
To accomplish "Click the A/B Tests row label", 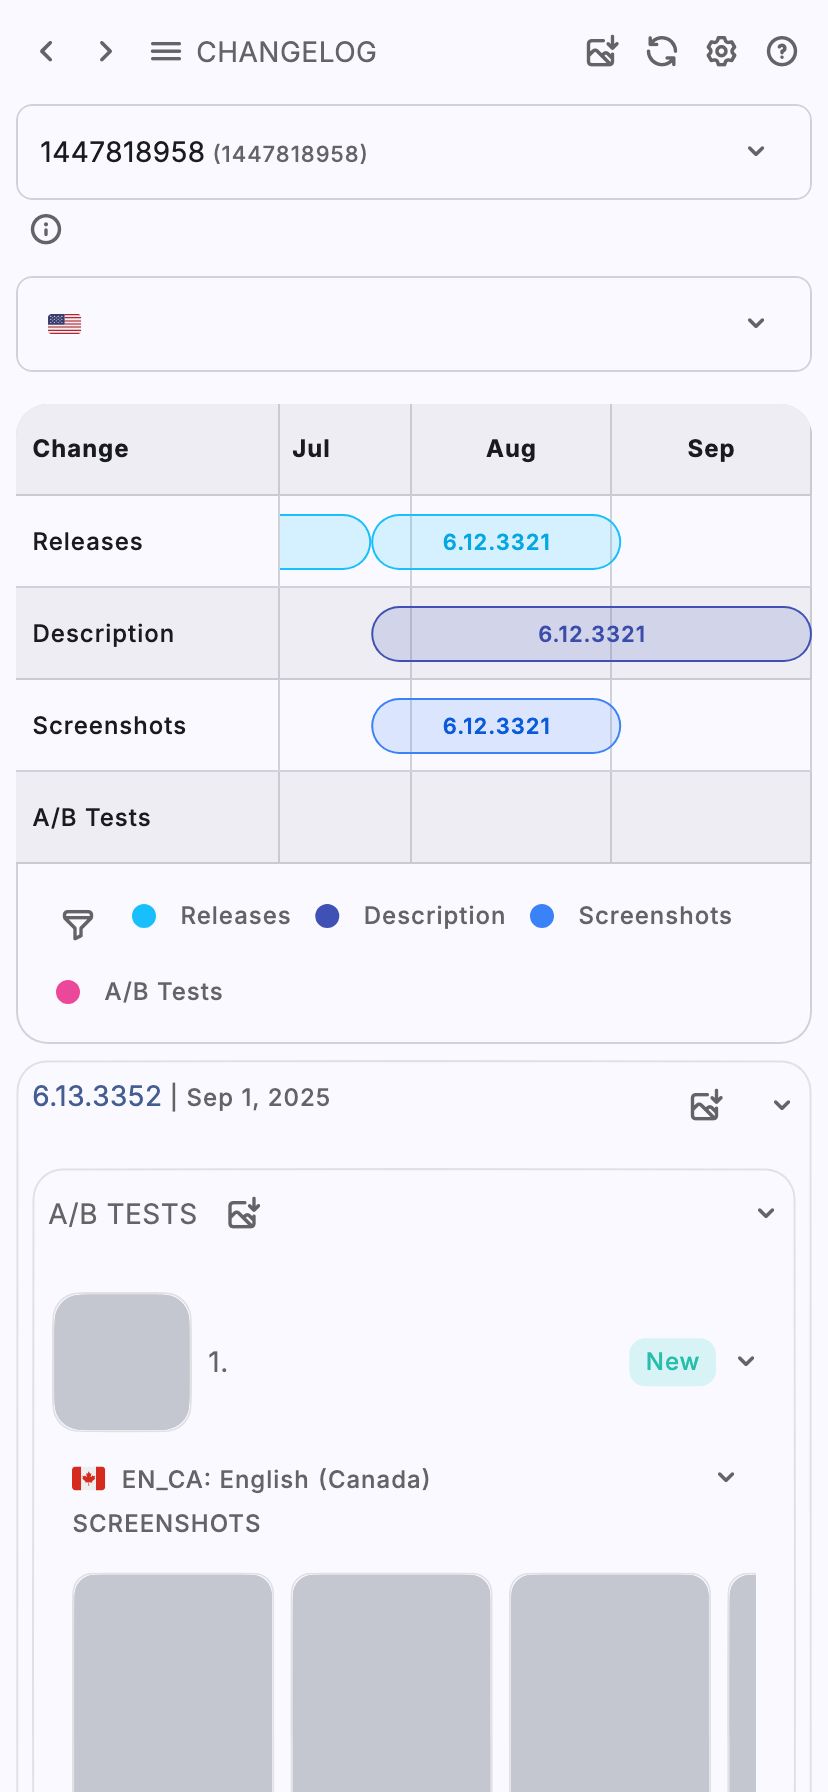I will click(x=92, y=818).
